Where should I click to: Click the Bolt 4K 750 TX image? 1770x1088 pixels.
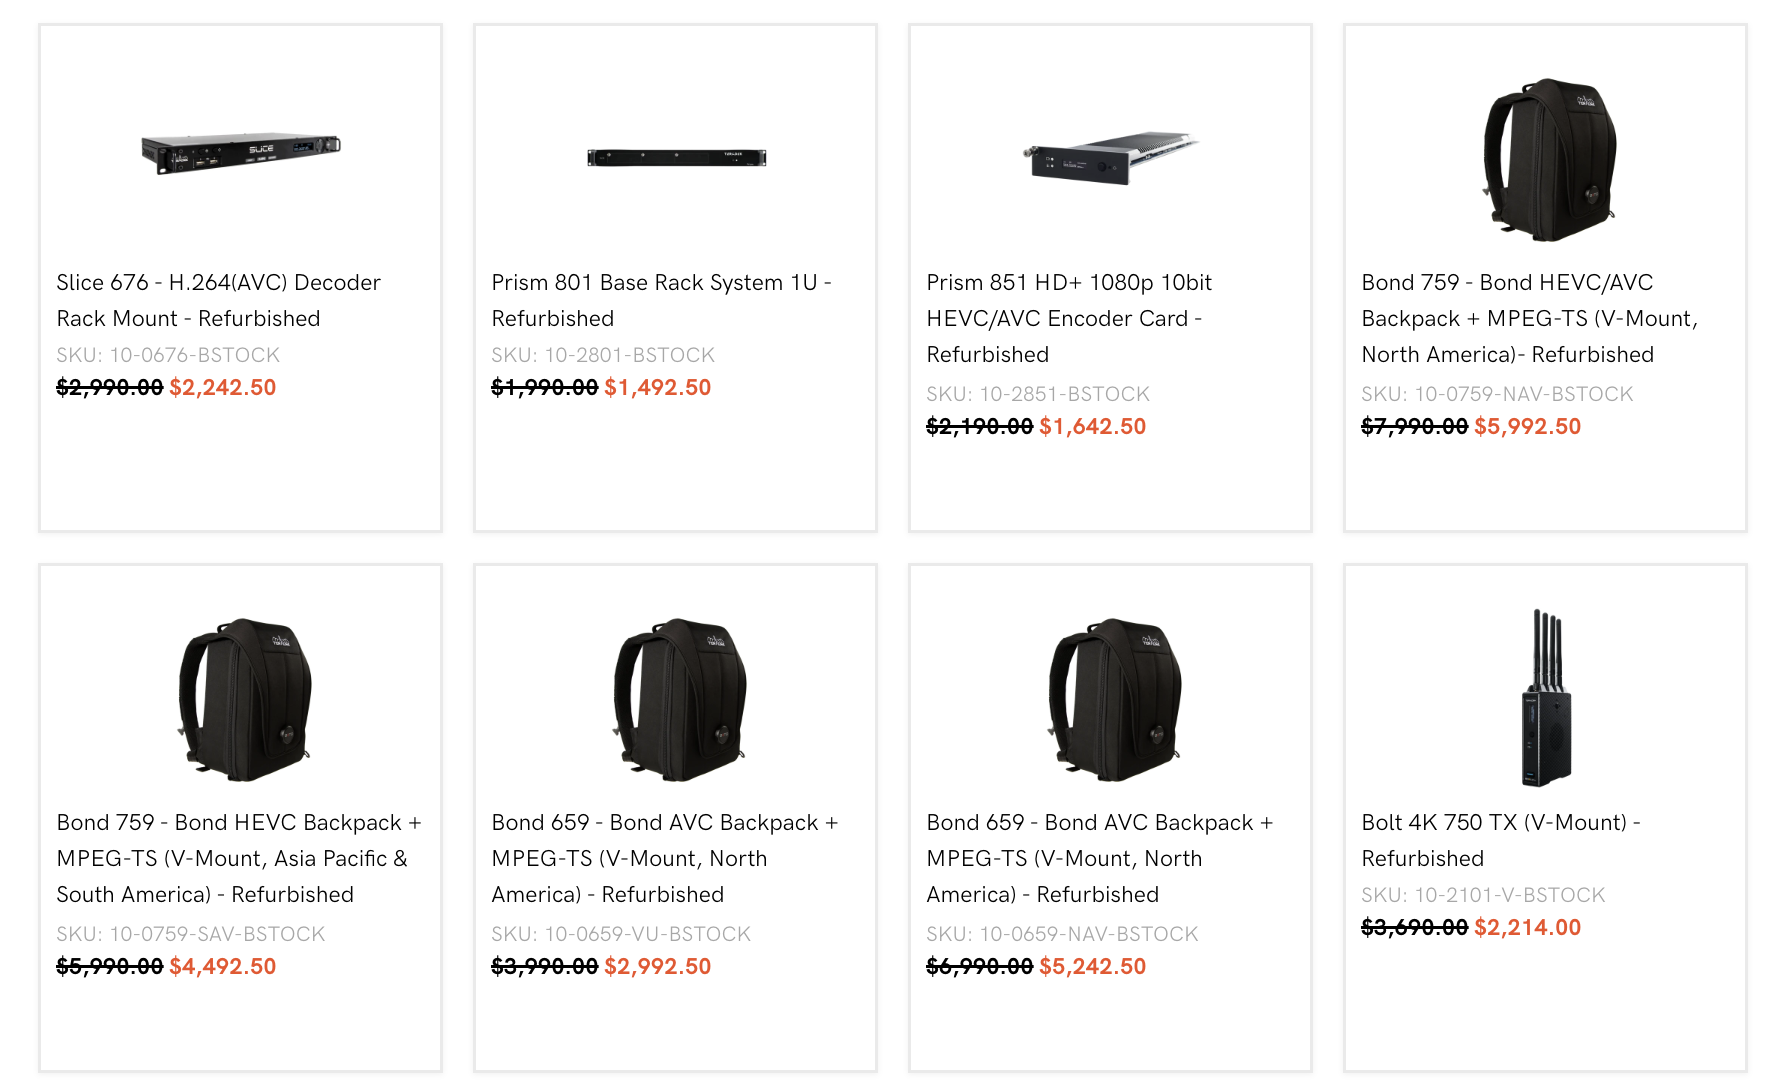click(x=1546, y=699)
